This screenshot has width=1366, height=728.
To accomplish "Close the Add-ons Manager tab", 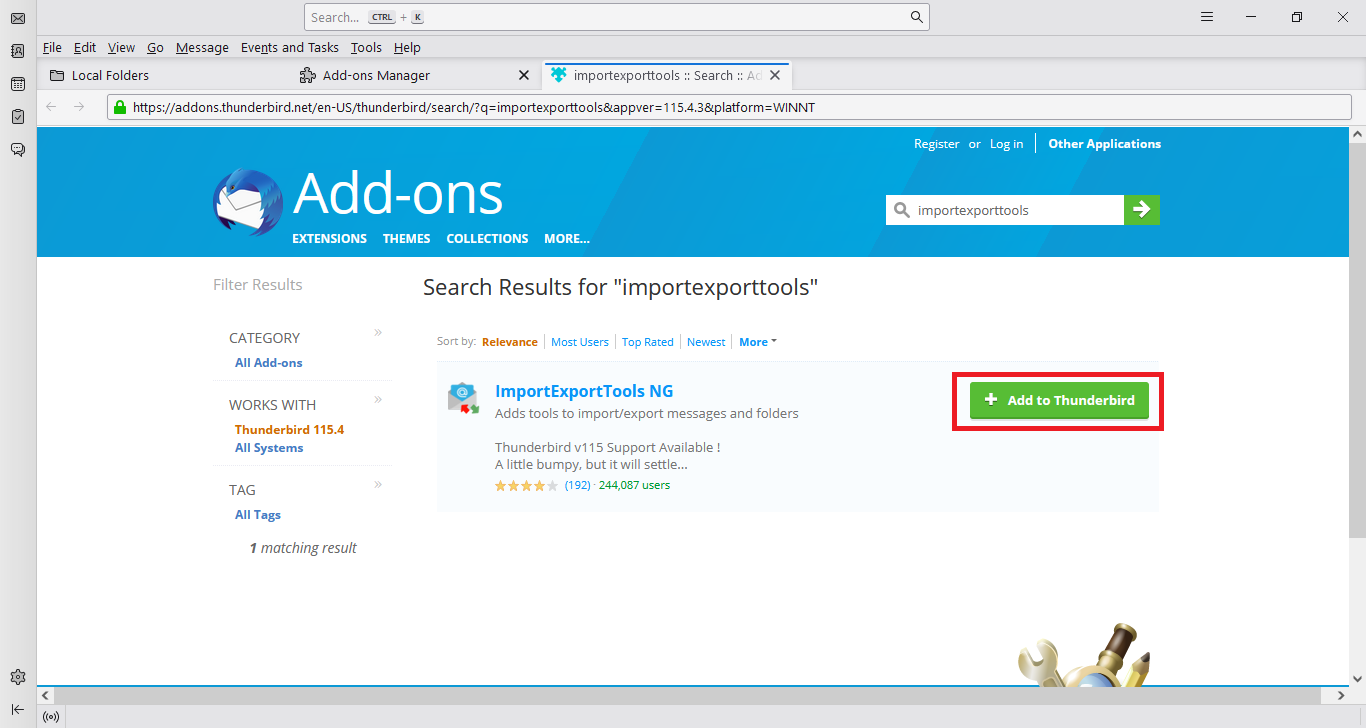I will coord(524,75).
